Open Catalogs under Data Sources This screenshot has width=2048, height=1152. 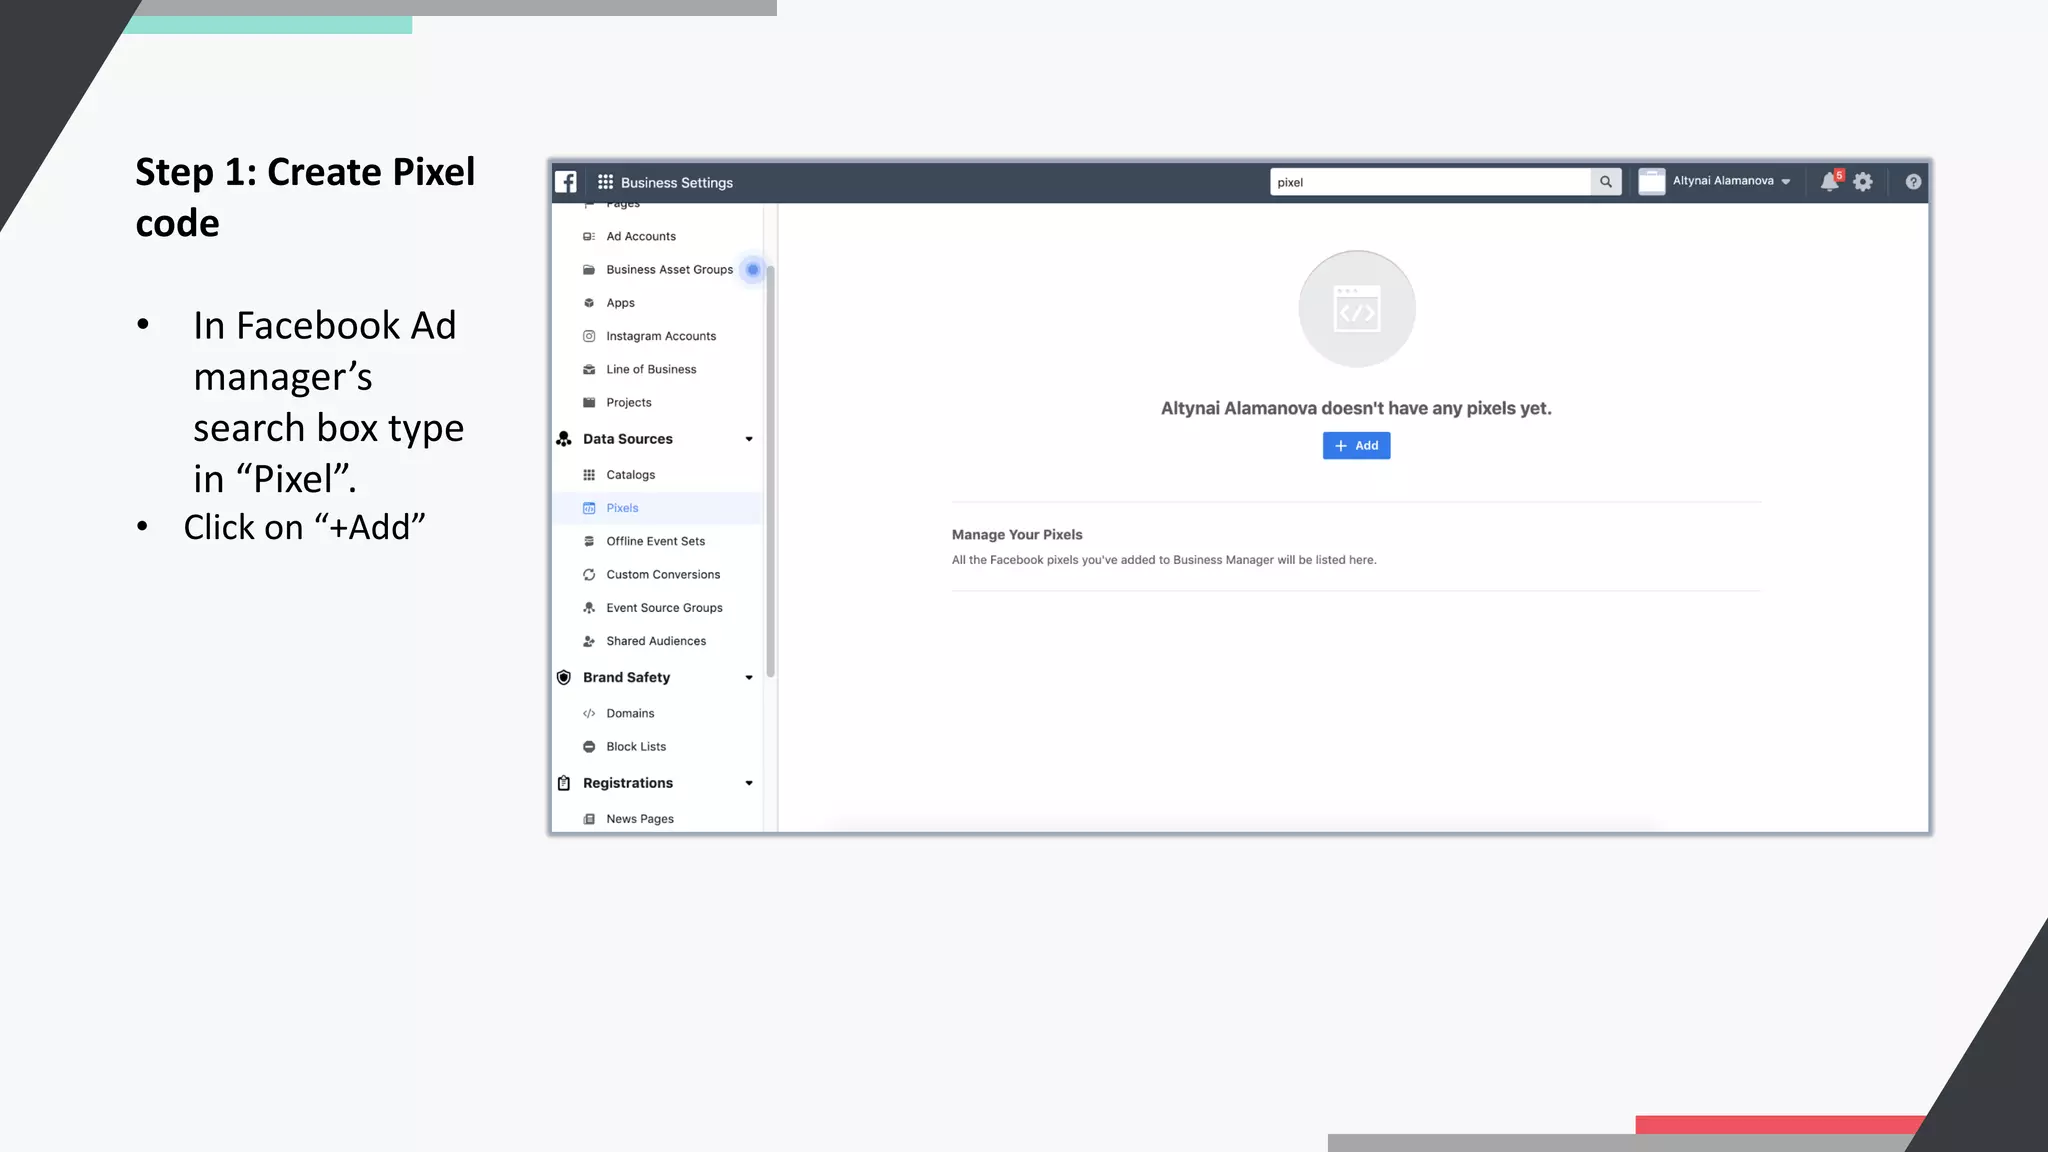click(x=631, y=475)
